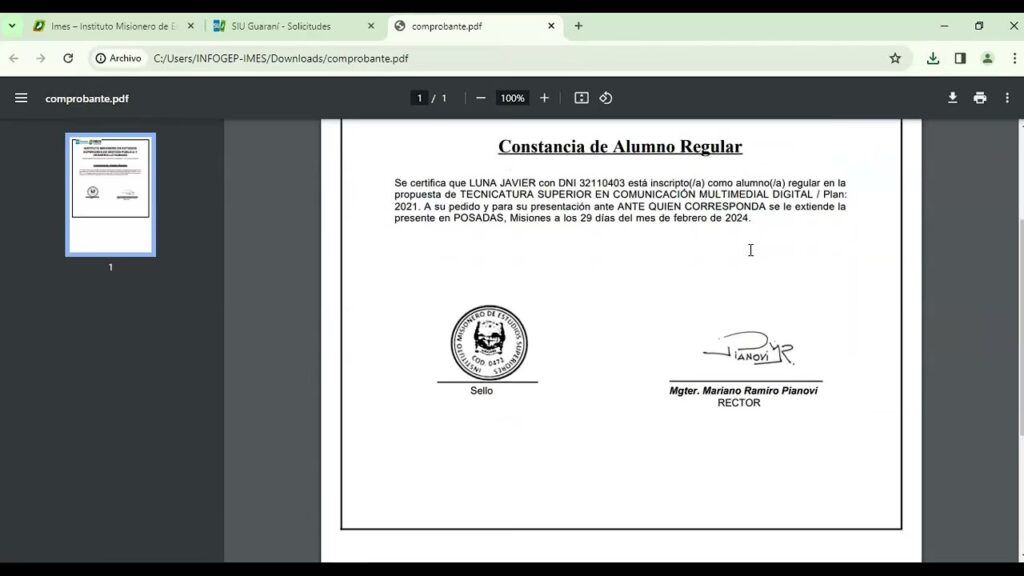The image size is (1024, 576).
Task: Rotate the document counterclockwise
Action: point(606,98)
